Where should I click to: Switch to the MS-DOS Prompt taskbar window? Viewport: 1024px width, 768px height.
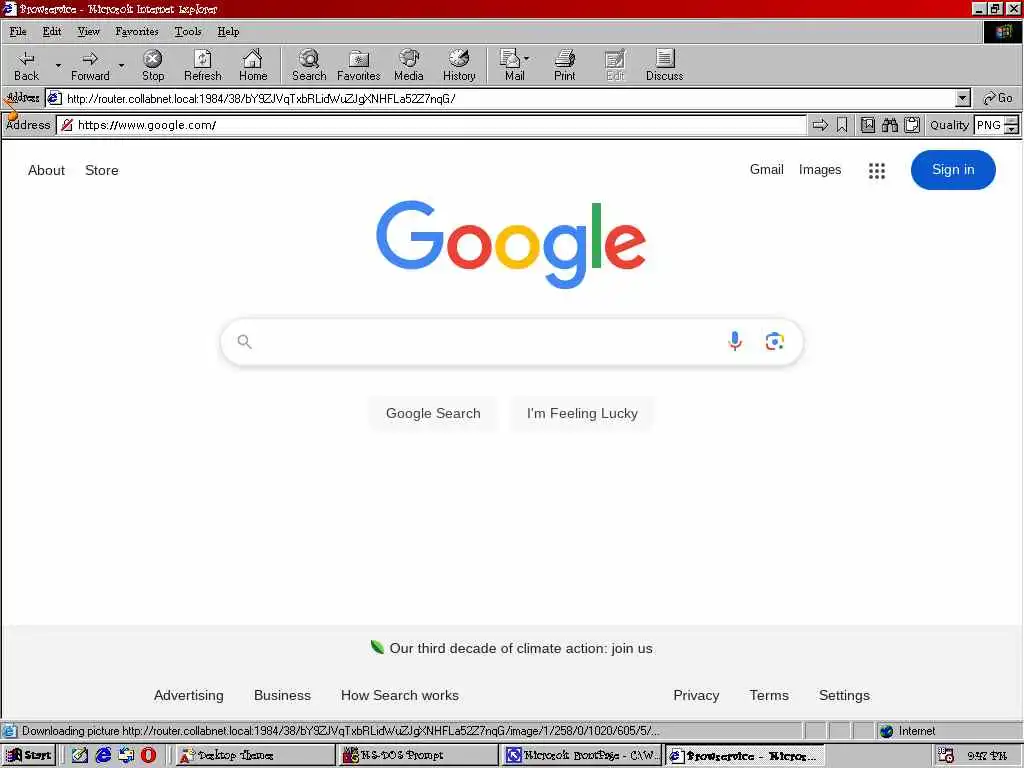click(418, 755)
